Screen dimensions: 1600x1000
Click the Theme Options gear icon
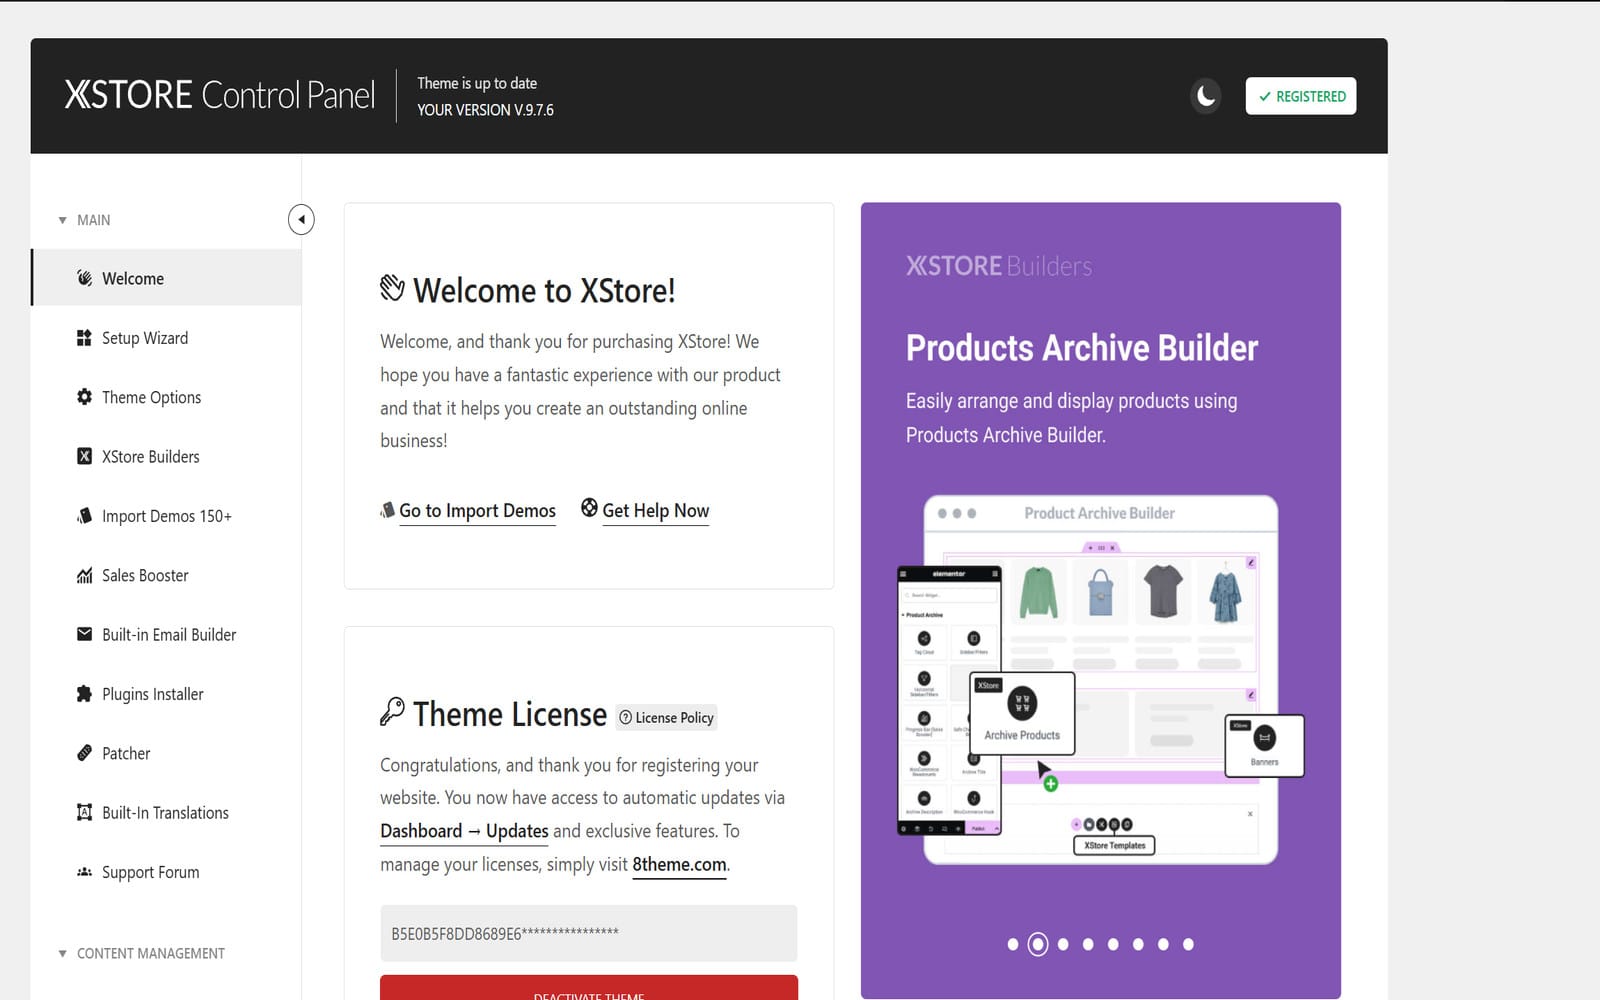[x=85, y=397]
